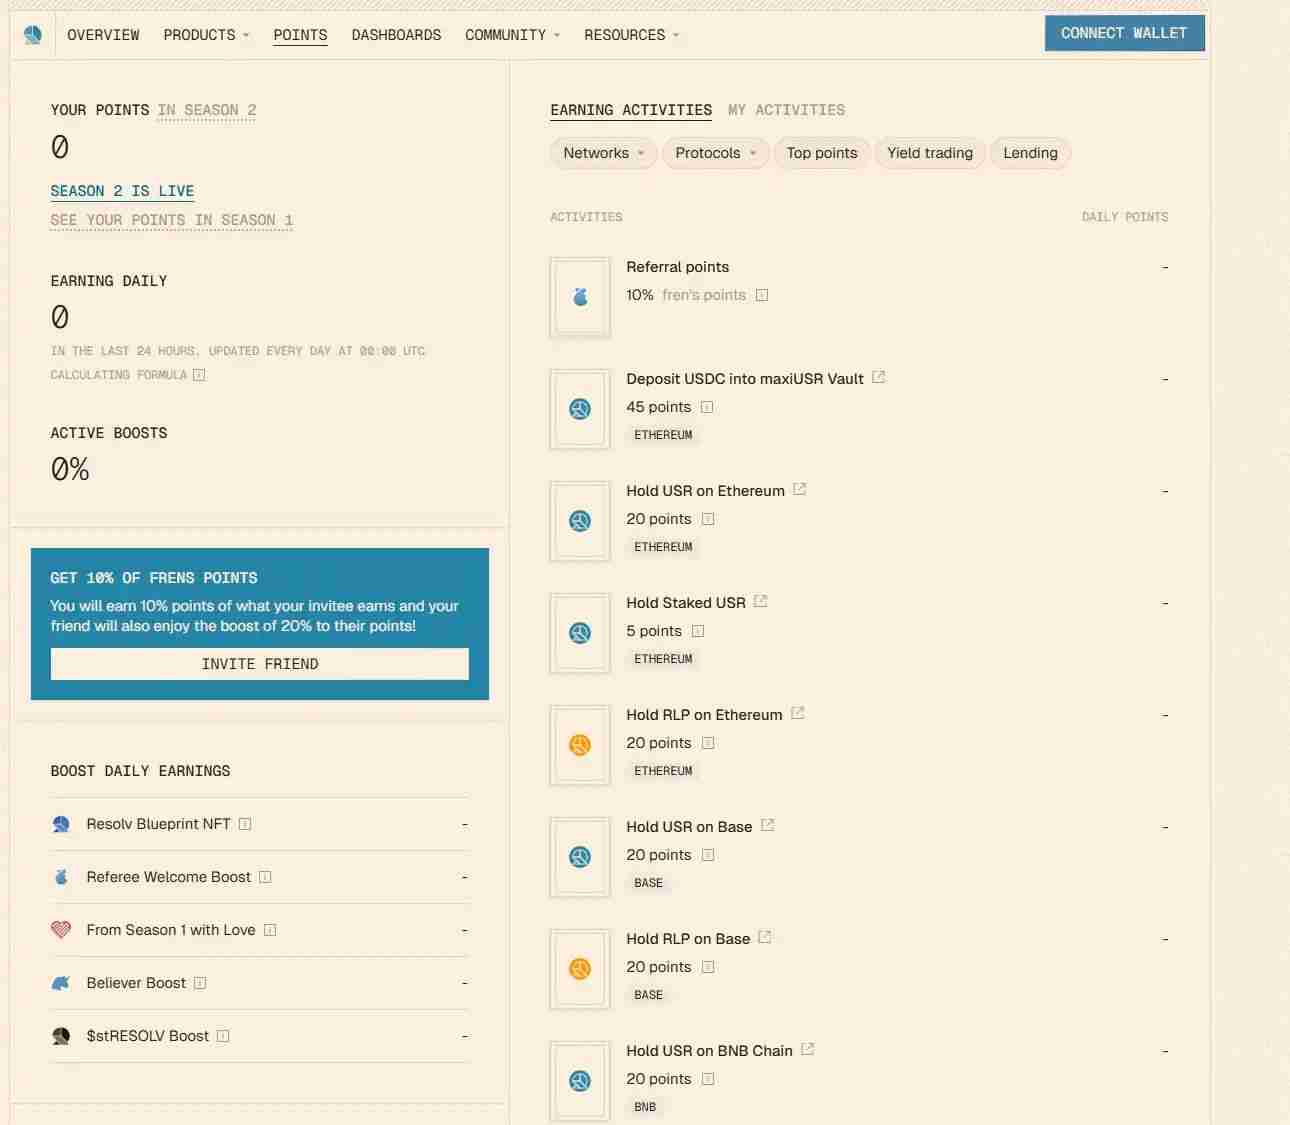Click the Connect Wallet button
Viewport: 1290px width, 1125px height.
pos(1125,33)
